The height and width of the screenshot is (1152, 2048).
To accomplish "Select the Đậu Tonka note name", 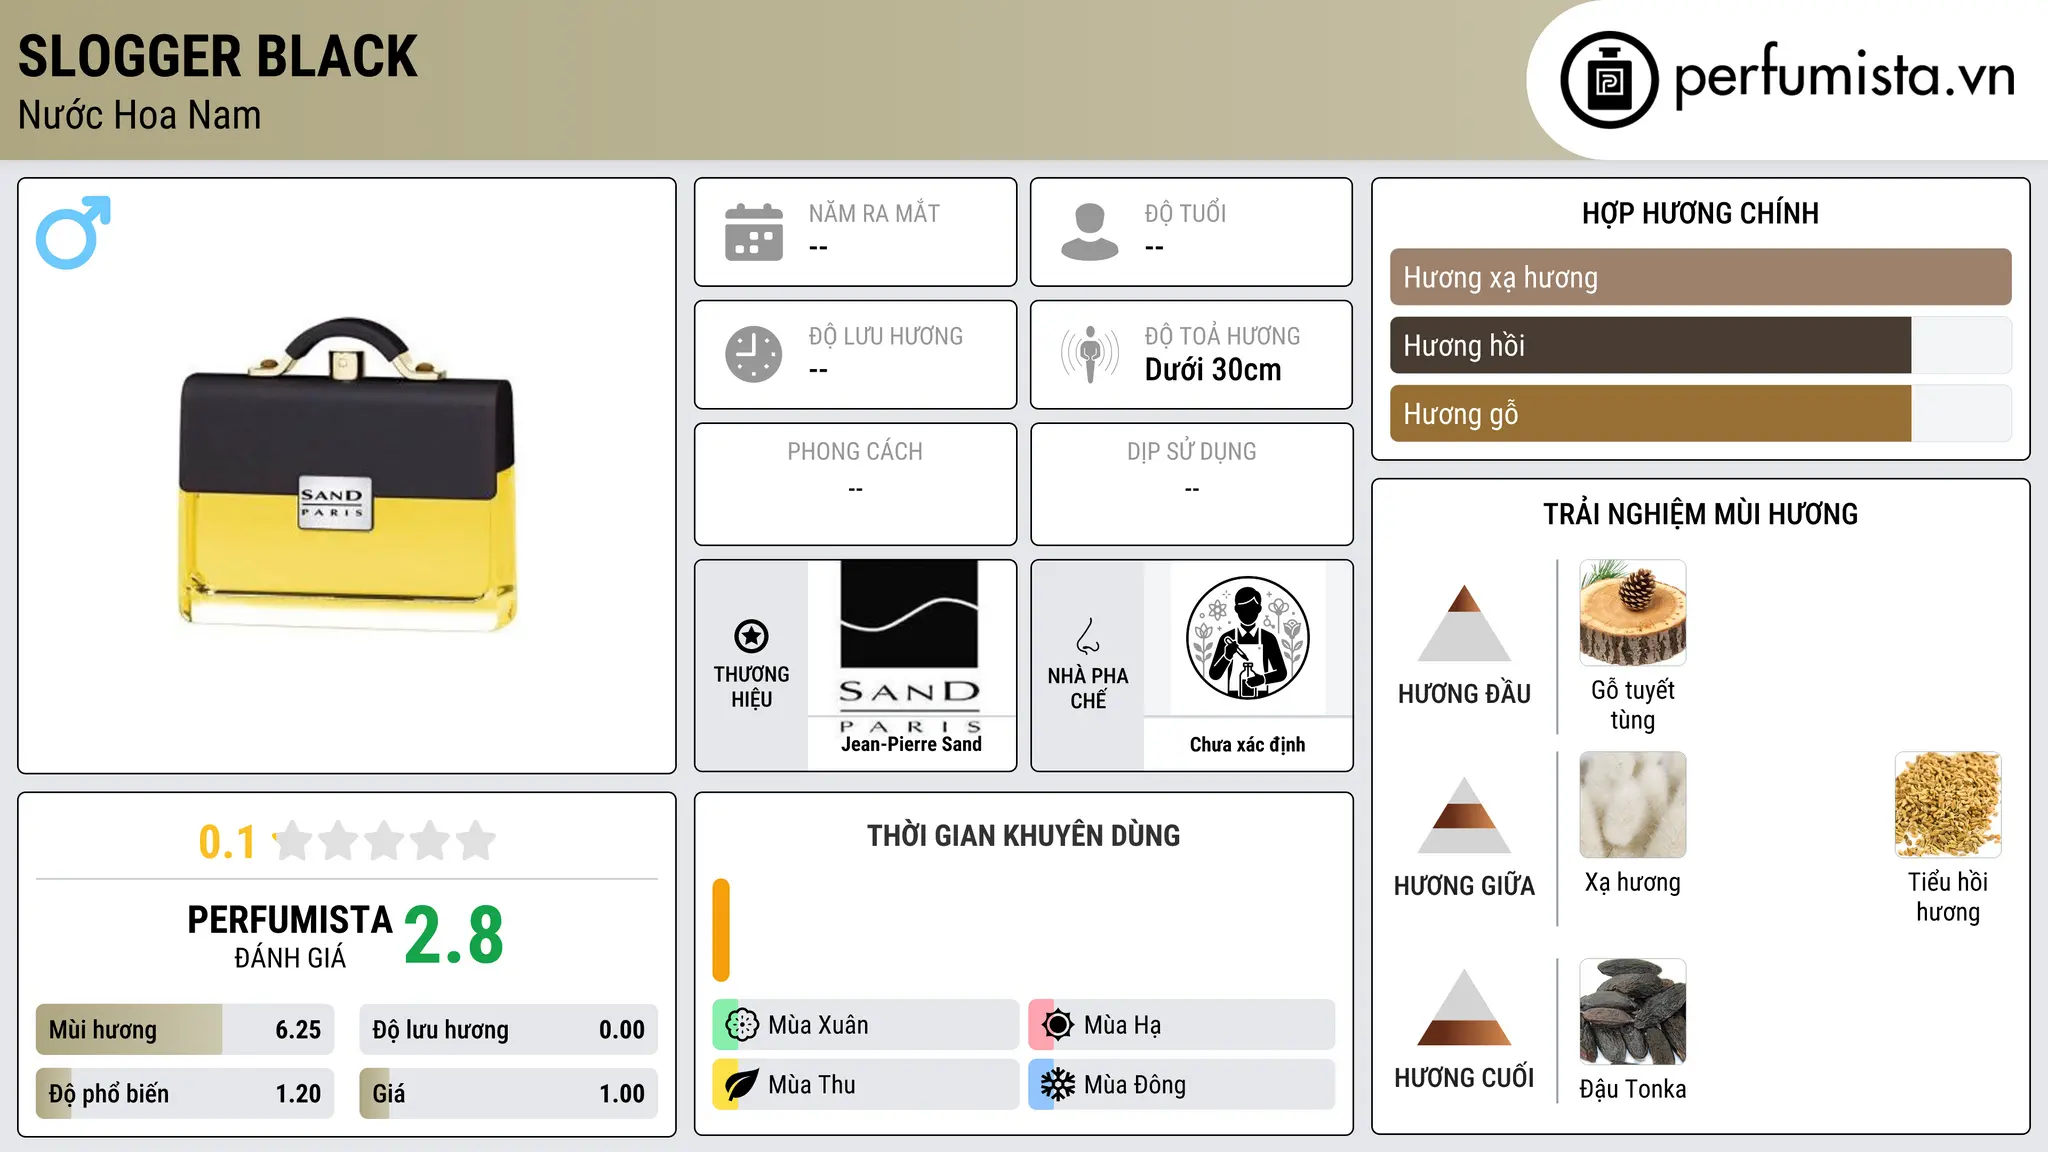I will pyautogui.click(x=1633, y=1089).
